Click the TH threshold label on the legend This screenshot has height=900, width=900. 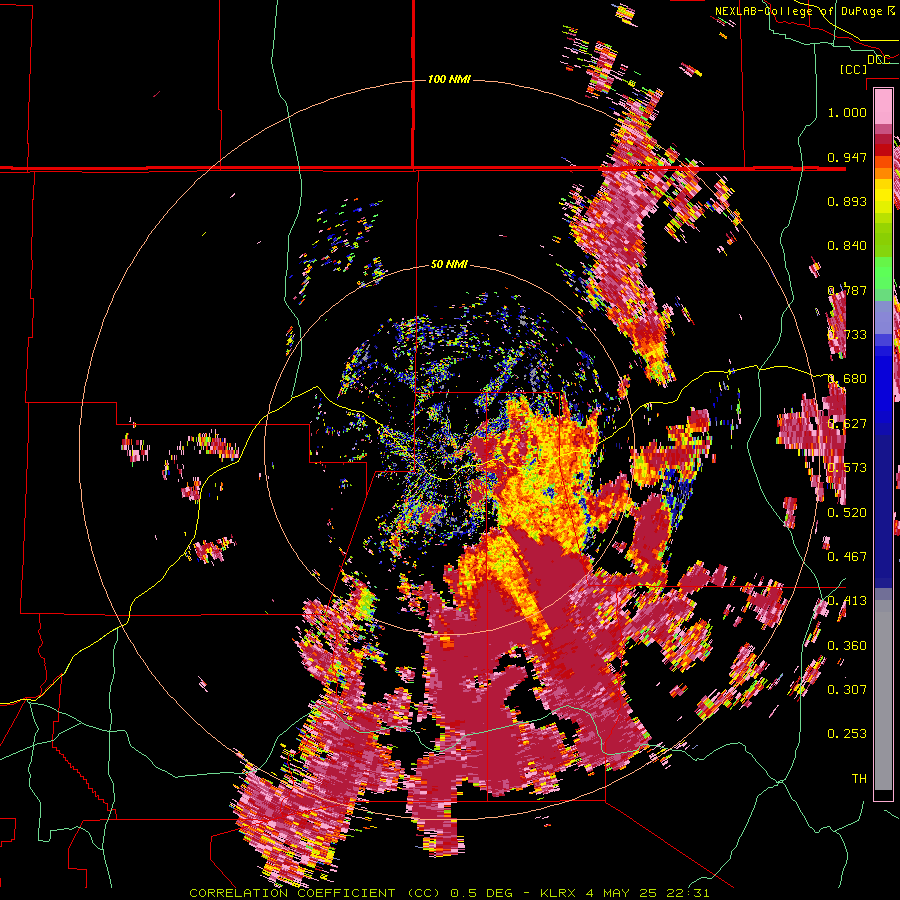point(859,779)
